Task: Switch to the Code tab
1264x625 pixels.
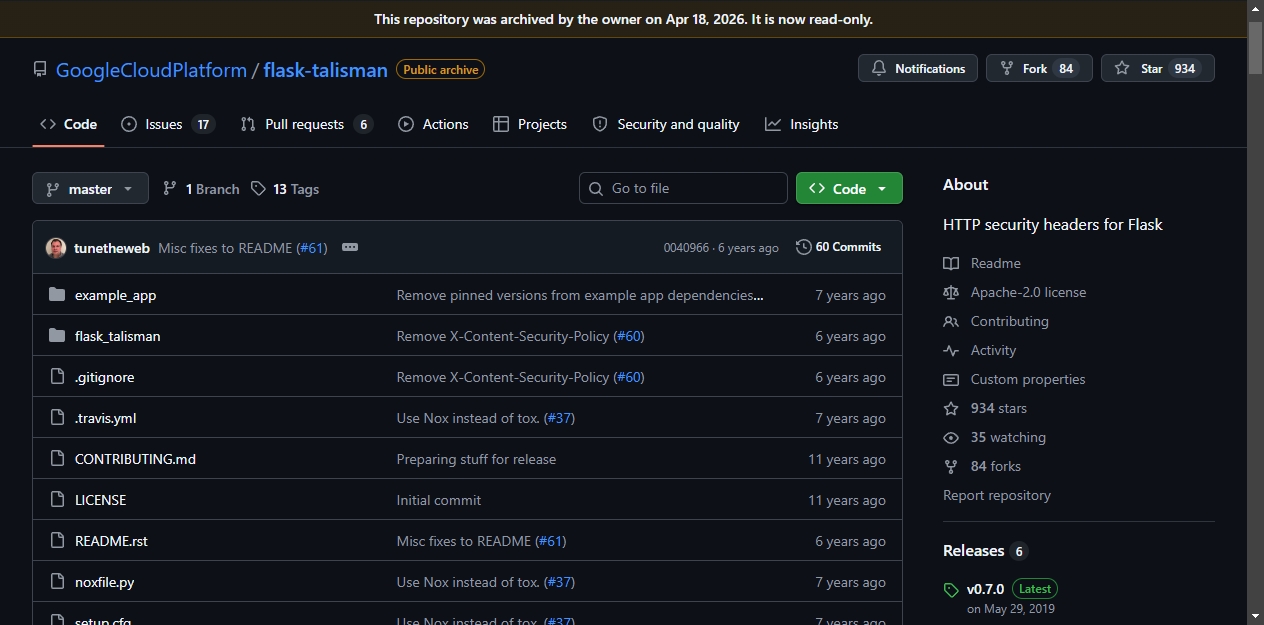Action: point(68,124)
